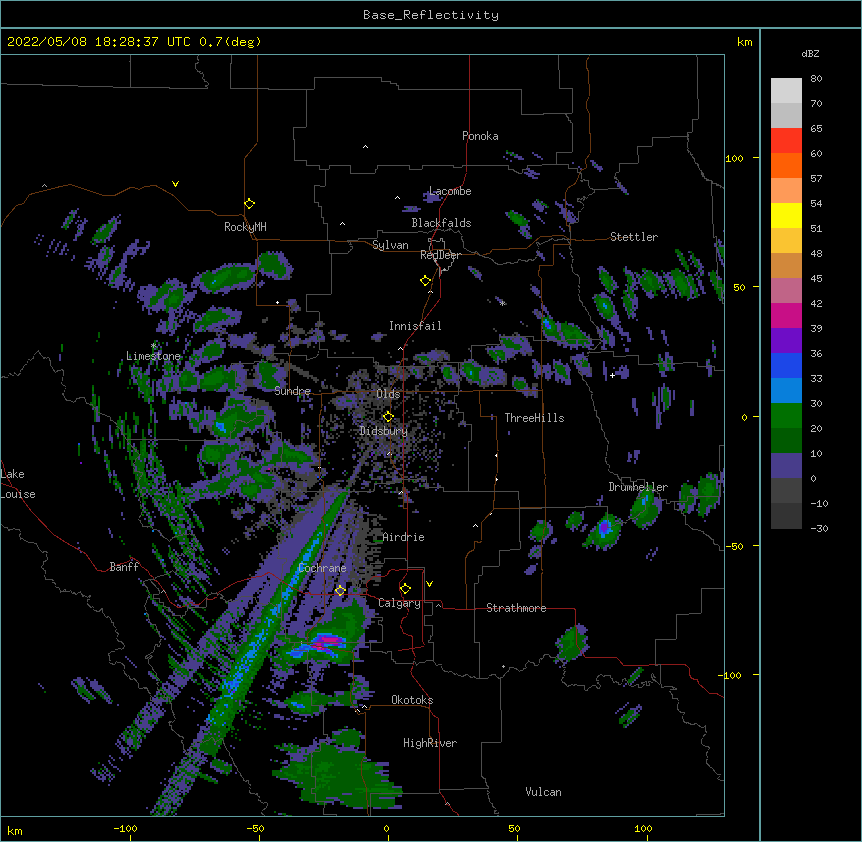Click the yellow V marker northeast of Calgary
This screenshot has height=842, width=862.
pyautogui.click(x=429, y=584)
